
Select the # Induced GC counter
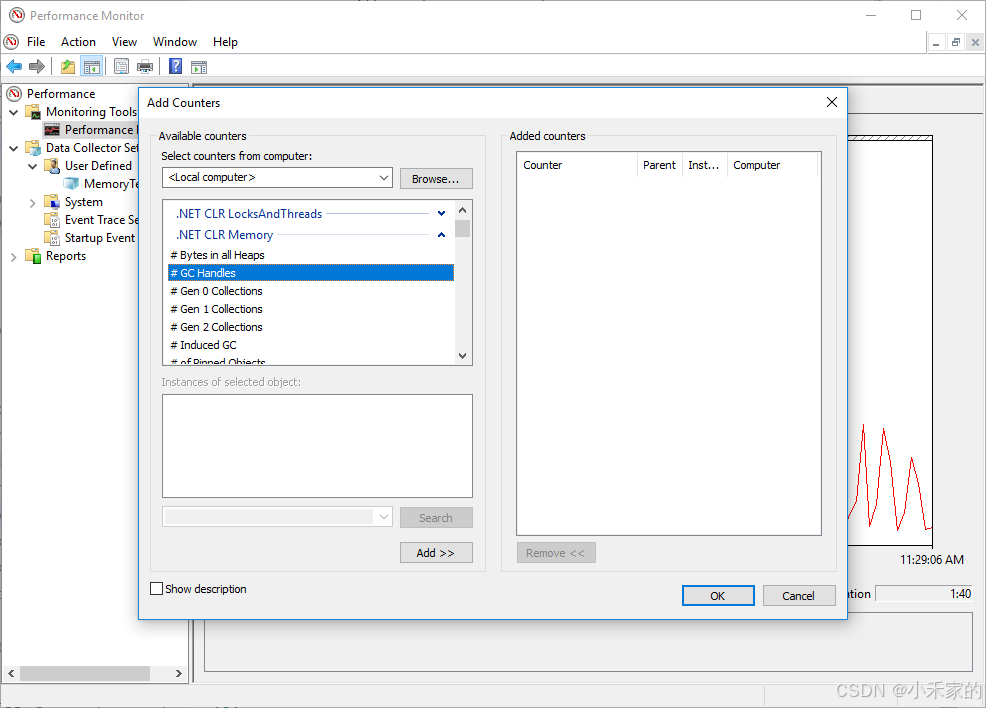tap(311, 345)
